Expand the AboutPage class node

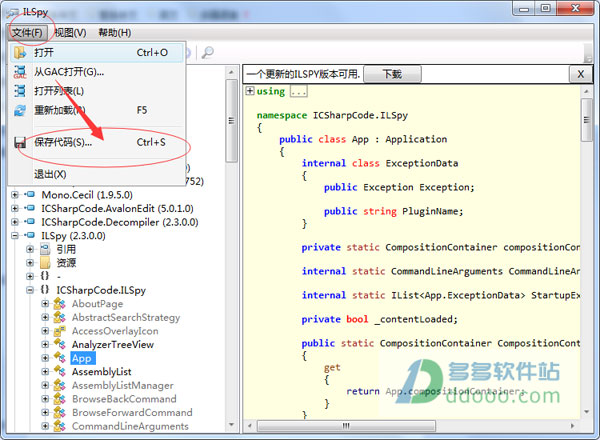tap(45, 304)
